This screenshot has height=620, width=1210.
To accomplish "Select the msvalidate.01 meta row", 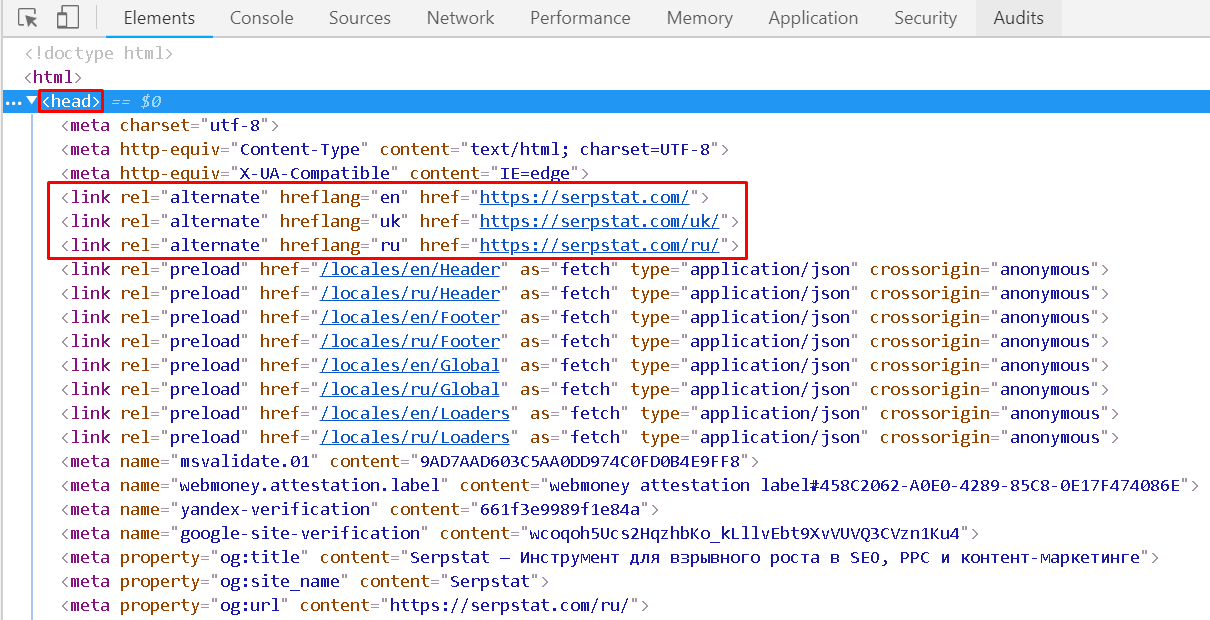I will (409, 461).
